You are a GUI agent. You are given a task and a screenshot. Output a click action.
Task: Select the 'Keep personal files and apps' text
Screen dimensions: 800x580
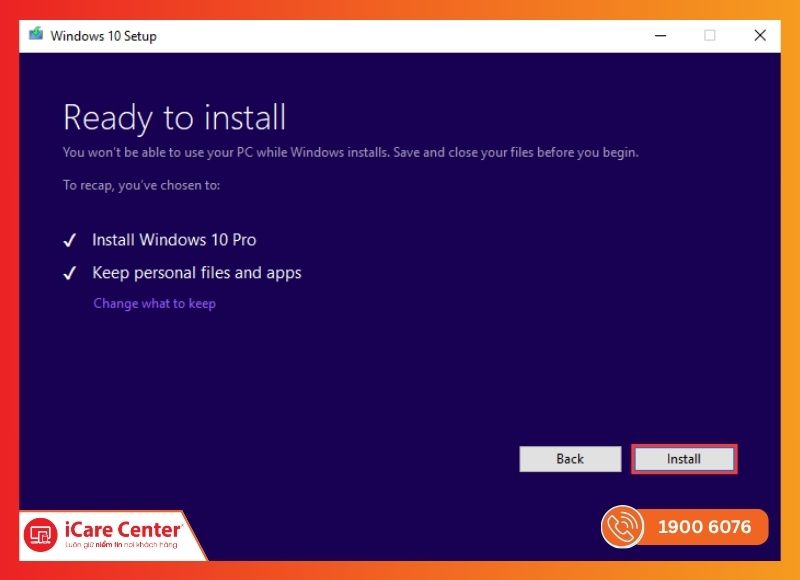tap(196, 273)
